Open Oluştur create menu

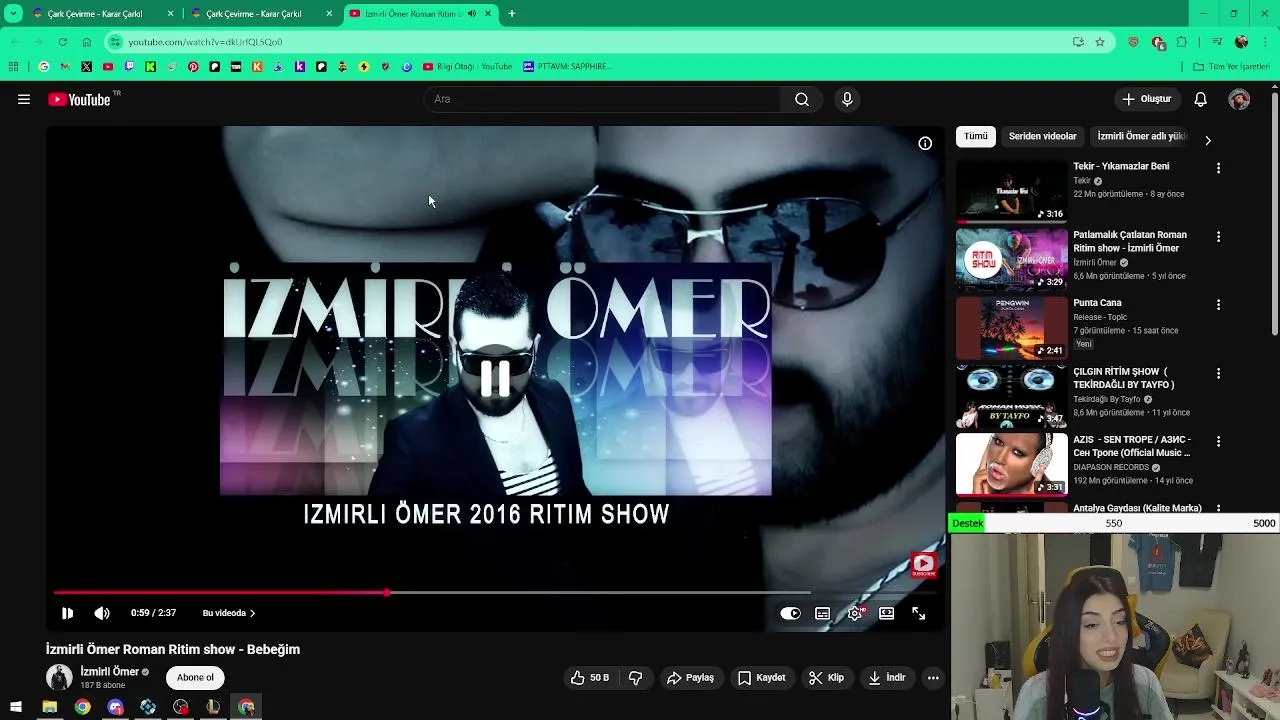point(1146,99)
